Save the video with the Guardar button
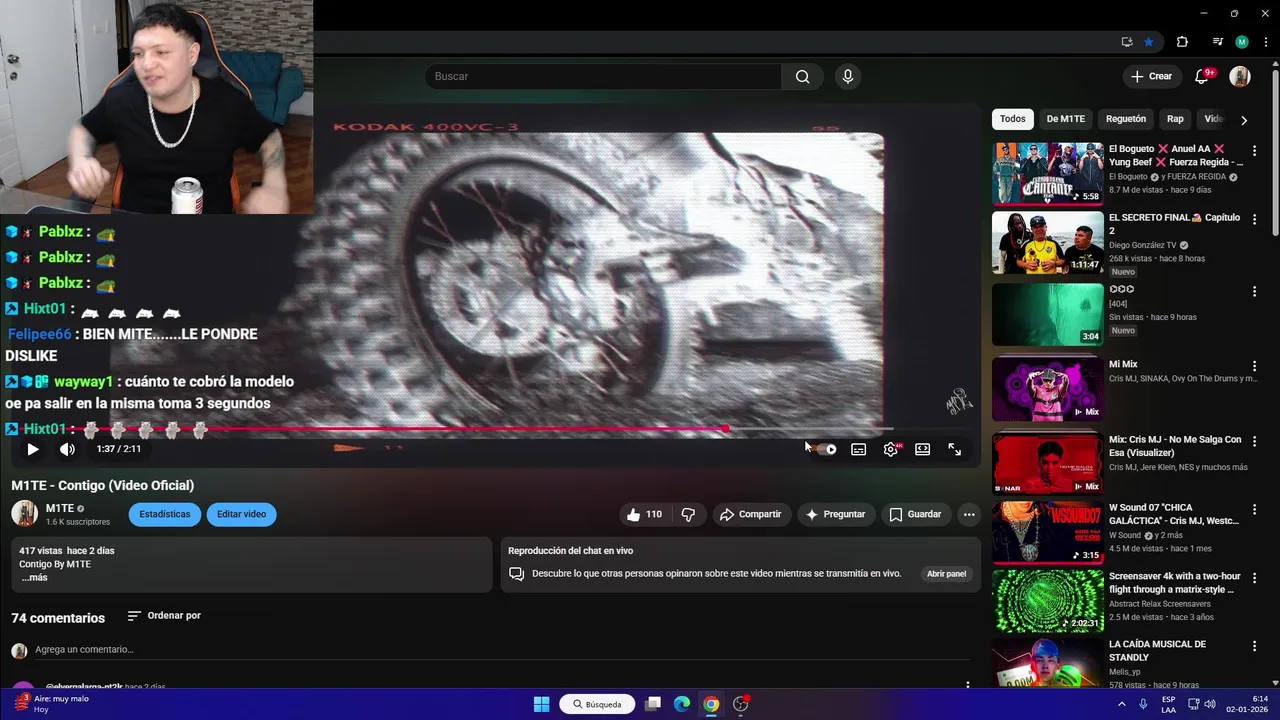This screenshot has height=720, width=1280. click(x=915, y=514)
